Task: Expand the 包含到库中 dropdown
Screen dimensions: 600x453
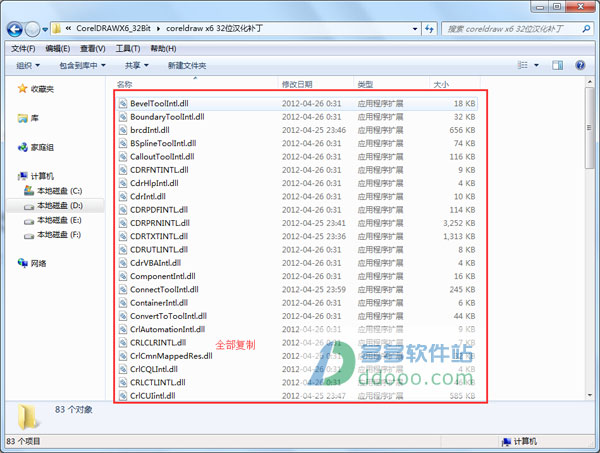Action: tap(82, 65)
